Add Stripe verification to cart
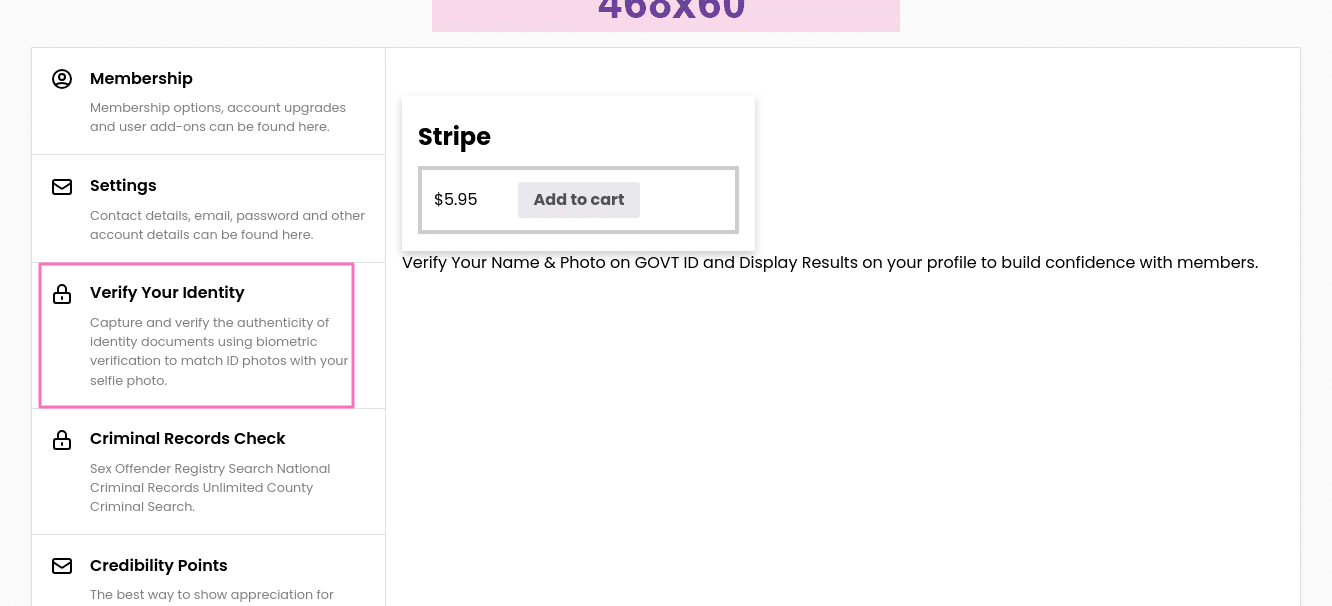 click(579, 200)
